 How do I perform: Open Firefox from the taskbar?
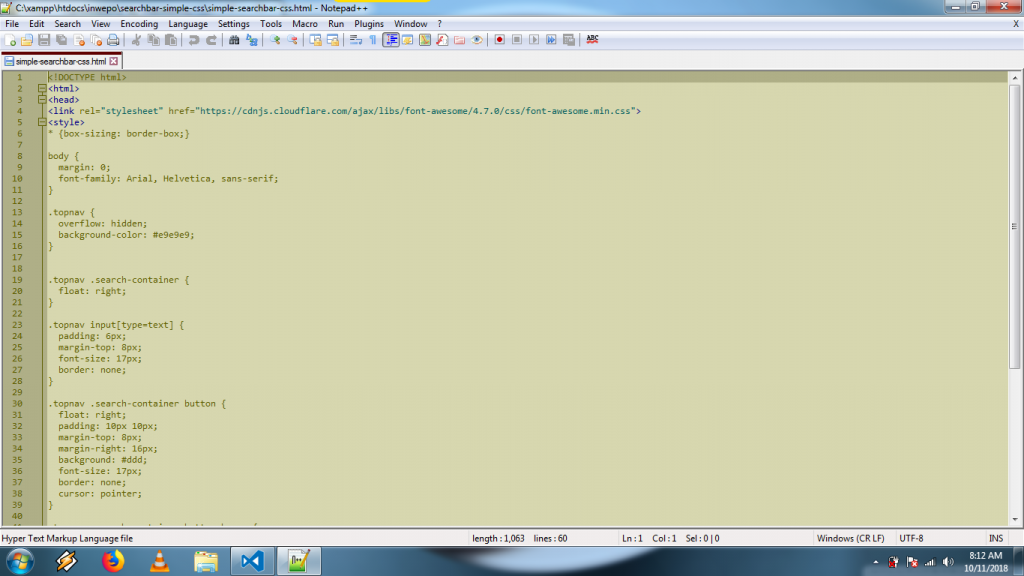tap(113, 562)
